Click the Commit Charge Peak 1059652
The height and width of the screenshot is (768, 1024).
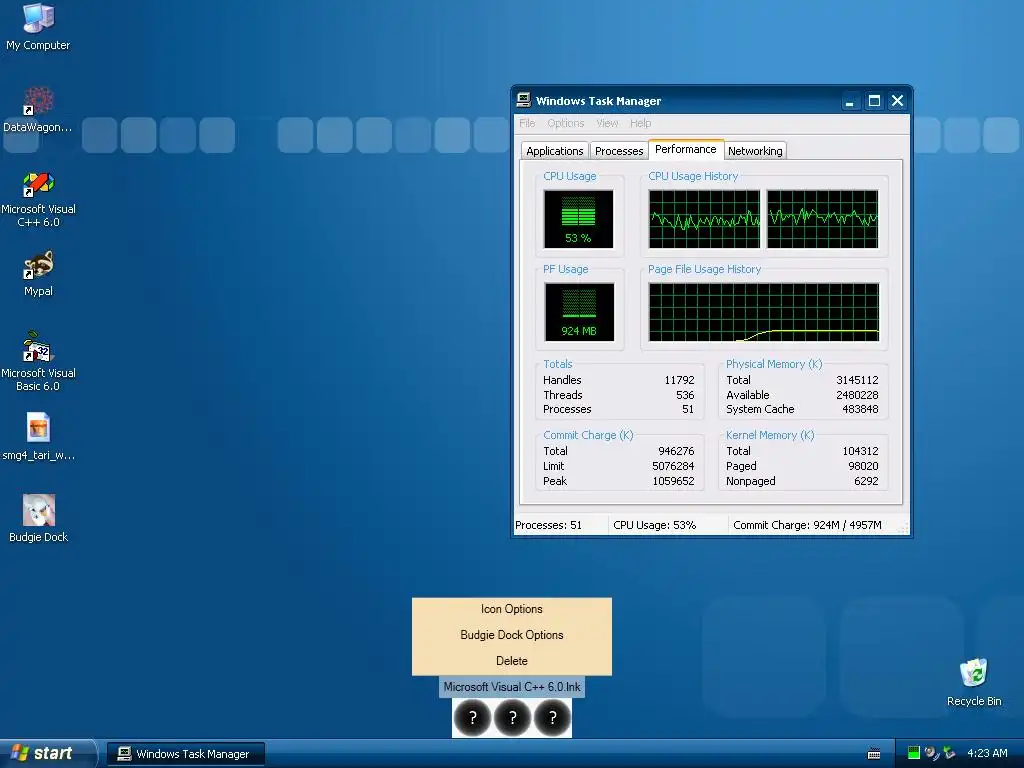click(673, 481)
